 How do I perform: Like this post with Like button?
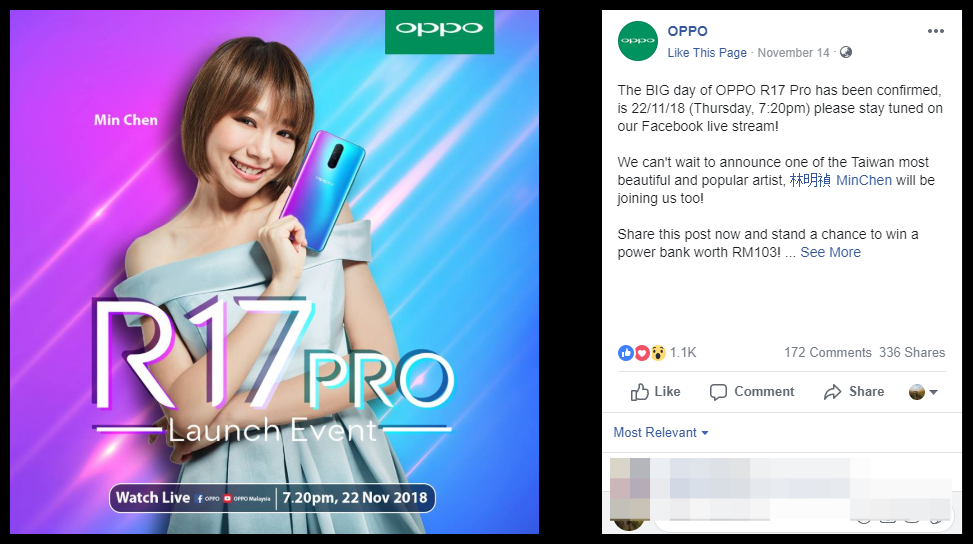655,392
